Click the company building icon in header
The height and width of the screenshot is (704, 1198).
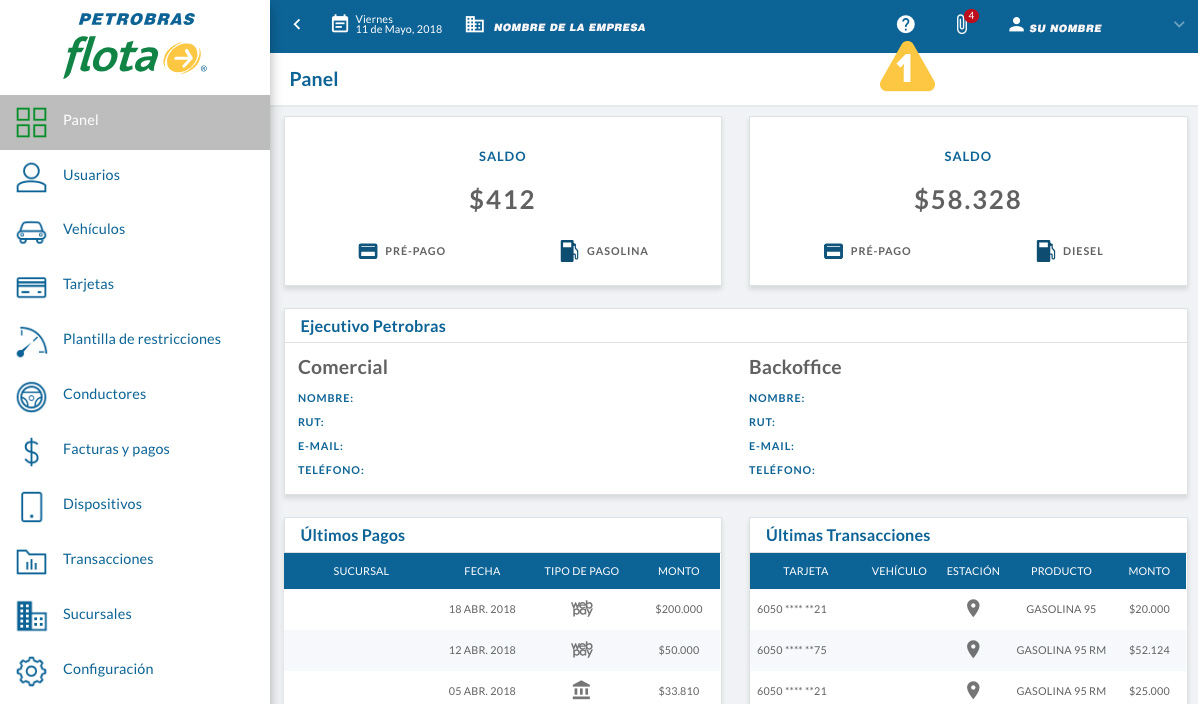pos(474,24)
